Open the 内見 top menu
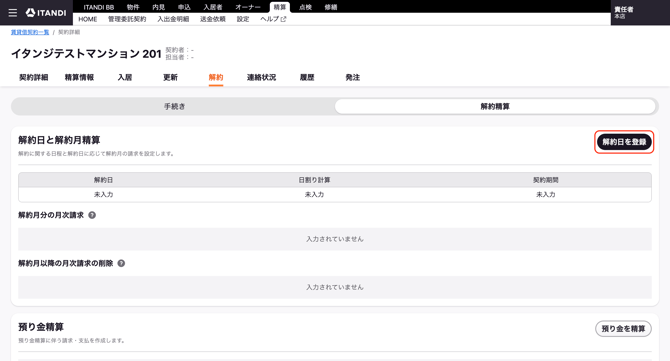Image resolution: width=670 pixels, height=361 pixels. [159, 7]
